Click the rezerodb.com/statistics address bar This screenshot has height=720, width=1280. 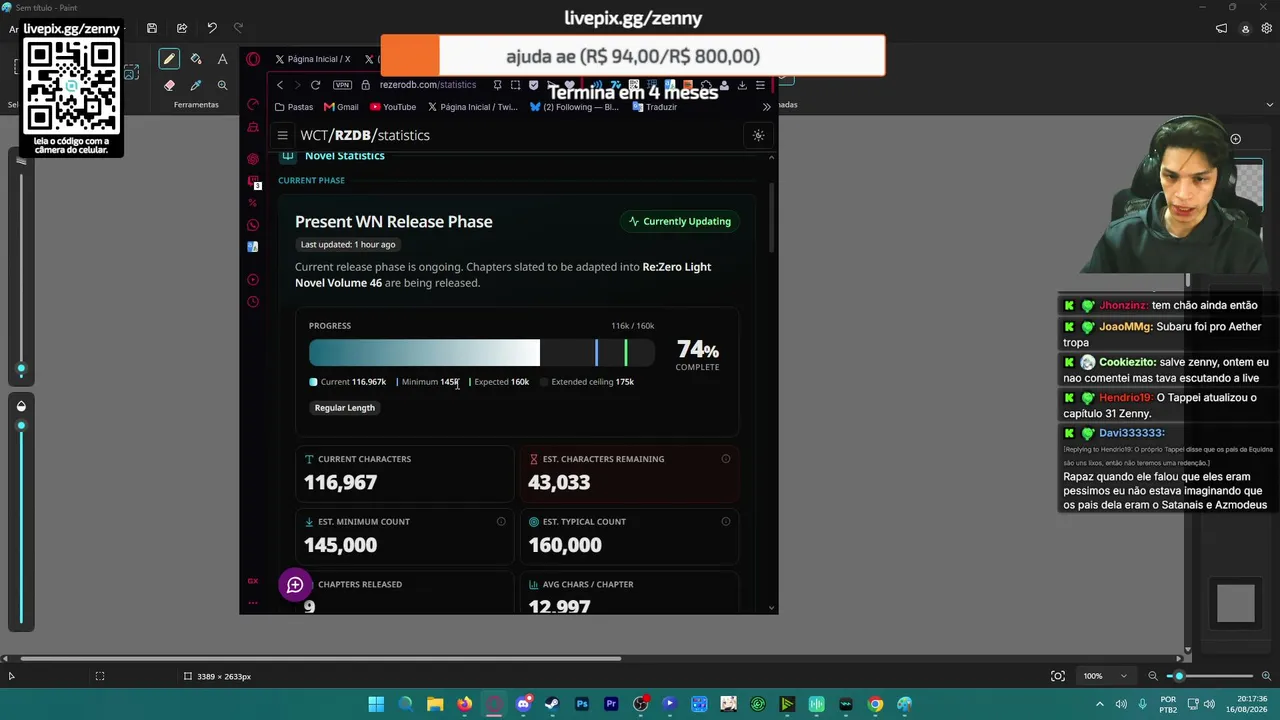pos(428,85)
